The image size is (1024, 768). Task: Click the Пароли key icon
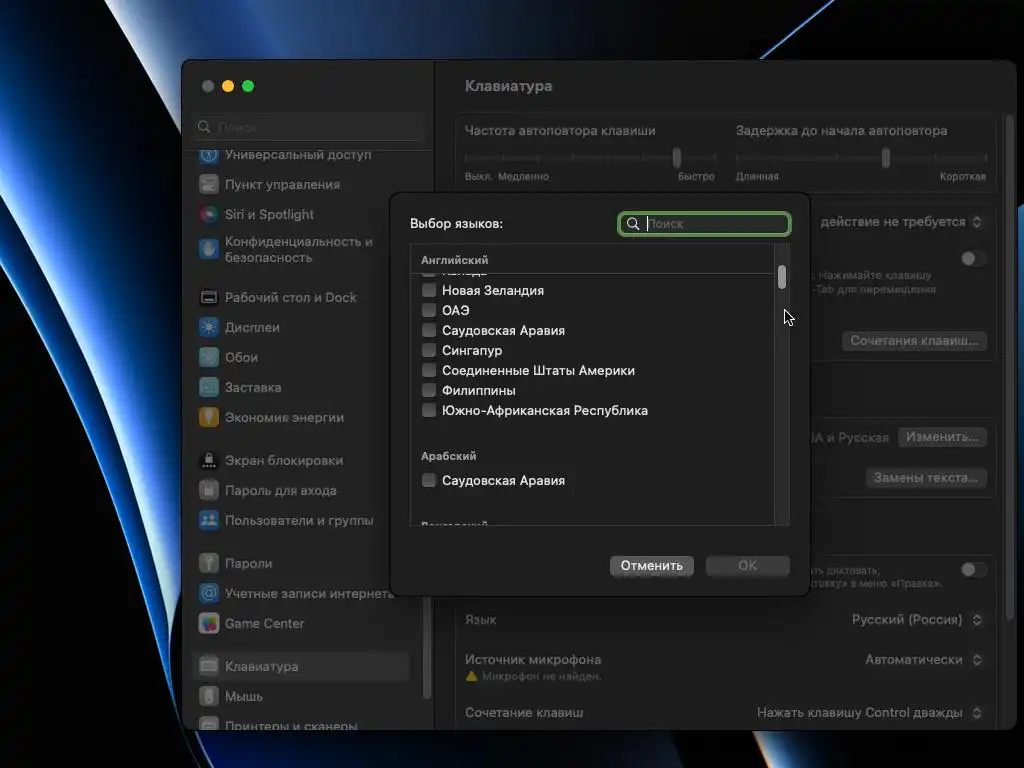click(x=209, y=564)
